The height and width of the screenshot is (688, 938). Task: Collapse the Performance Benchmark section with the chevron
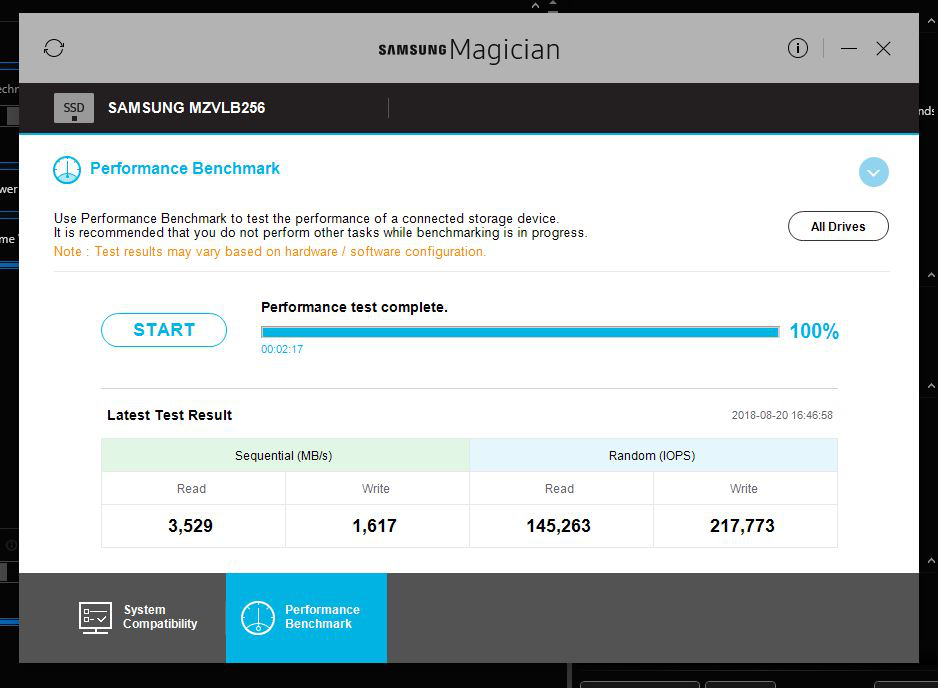(x=873, y=172)
